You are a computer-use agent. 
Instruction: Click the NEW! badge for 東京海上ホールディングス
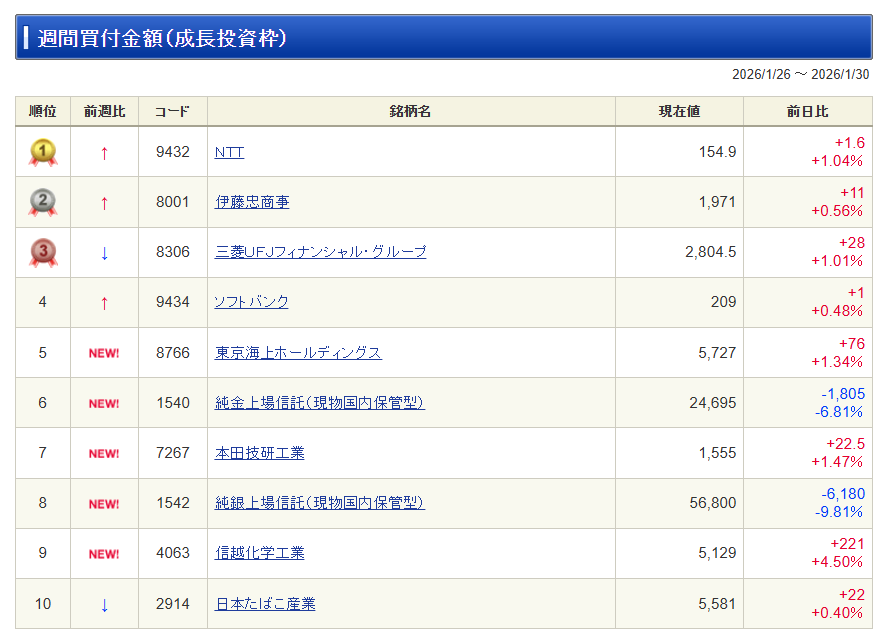tap(104, 353)
